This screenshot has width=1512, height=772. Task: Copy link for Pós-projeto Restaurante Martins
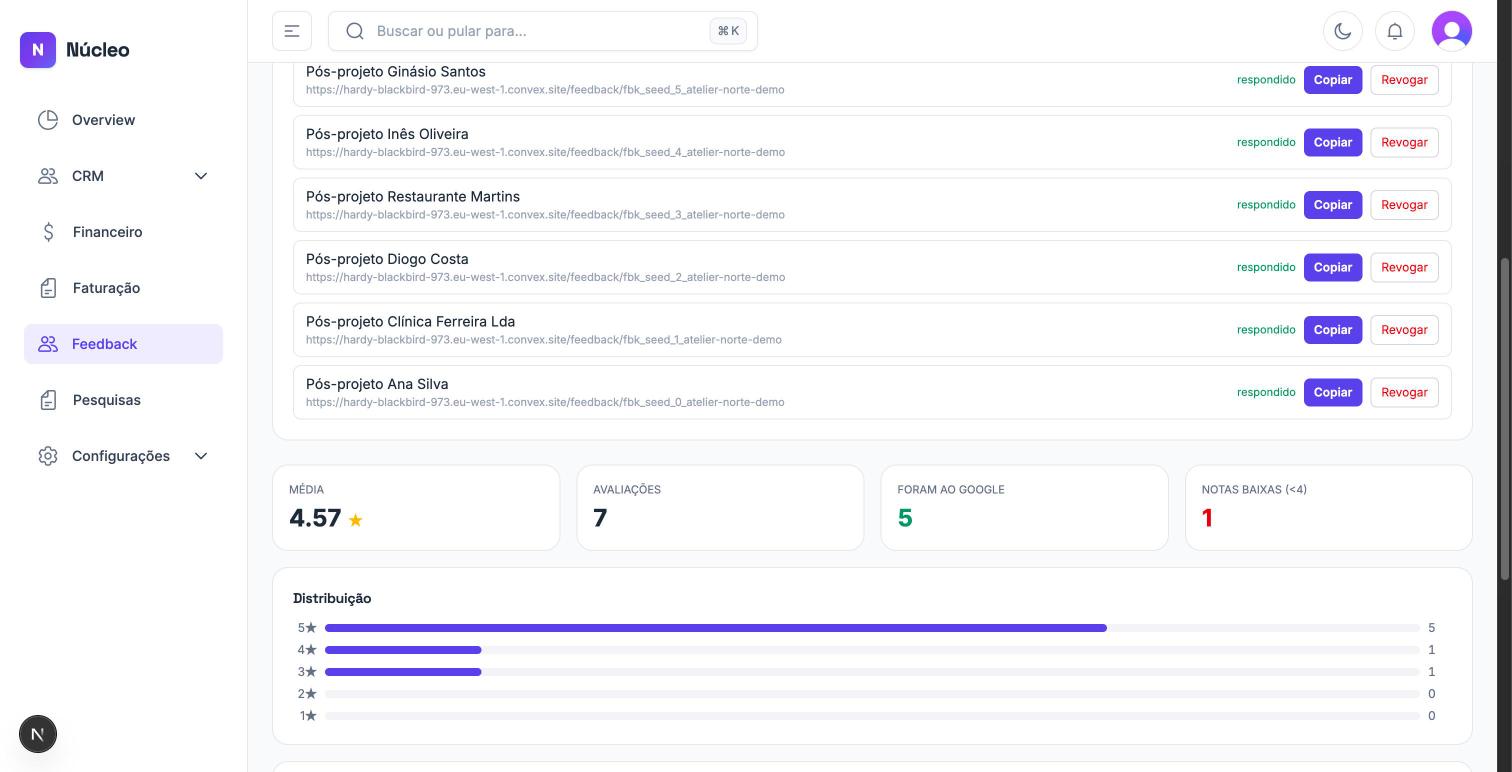point(1333,205)
